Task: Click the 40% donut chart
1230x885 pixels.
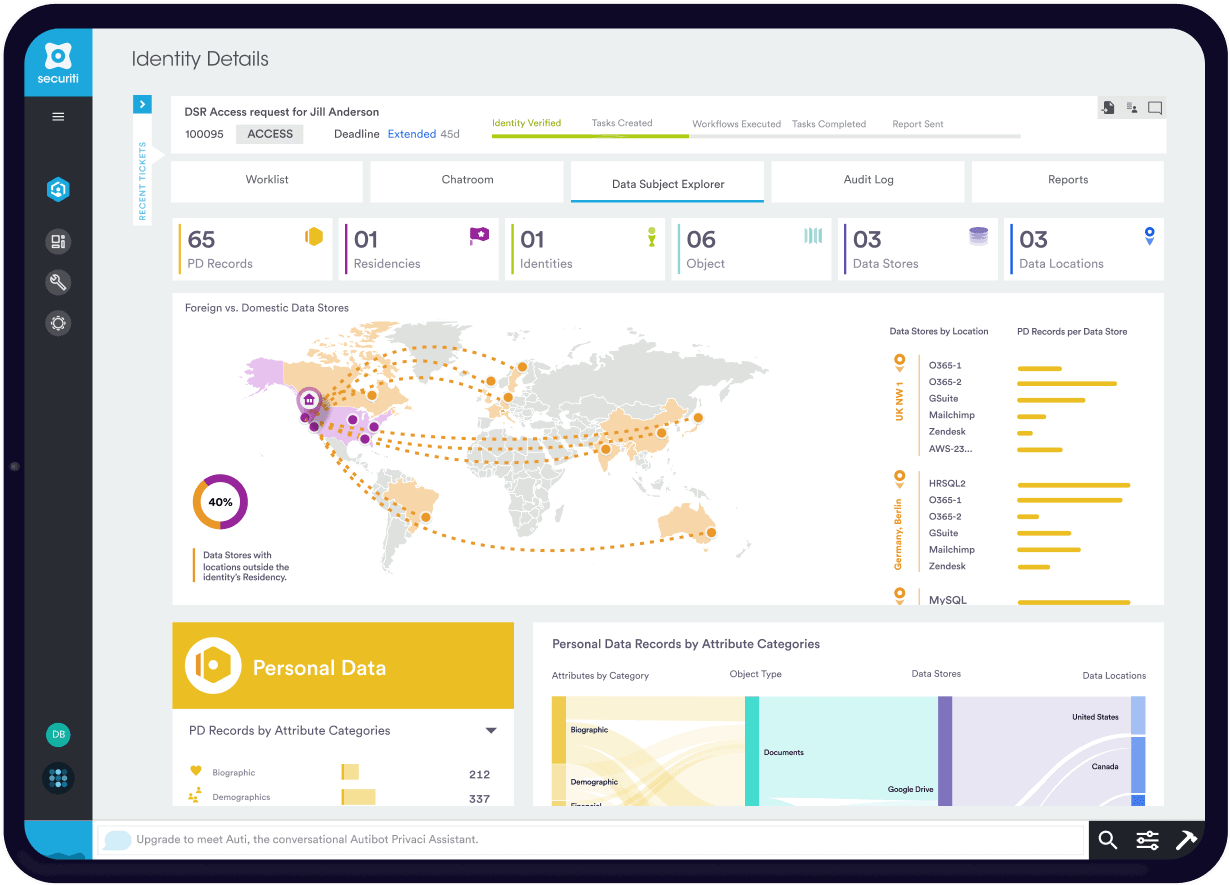Action: [220, 502]
